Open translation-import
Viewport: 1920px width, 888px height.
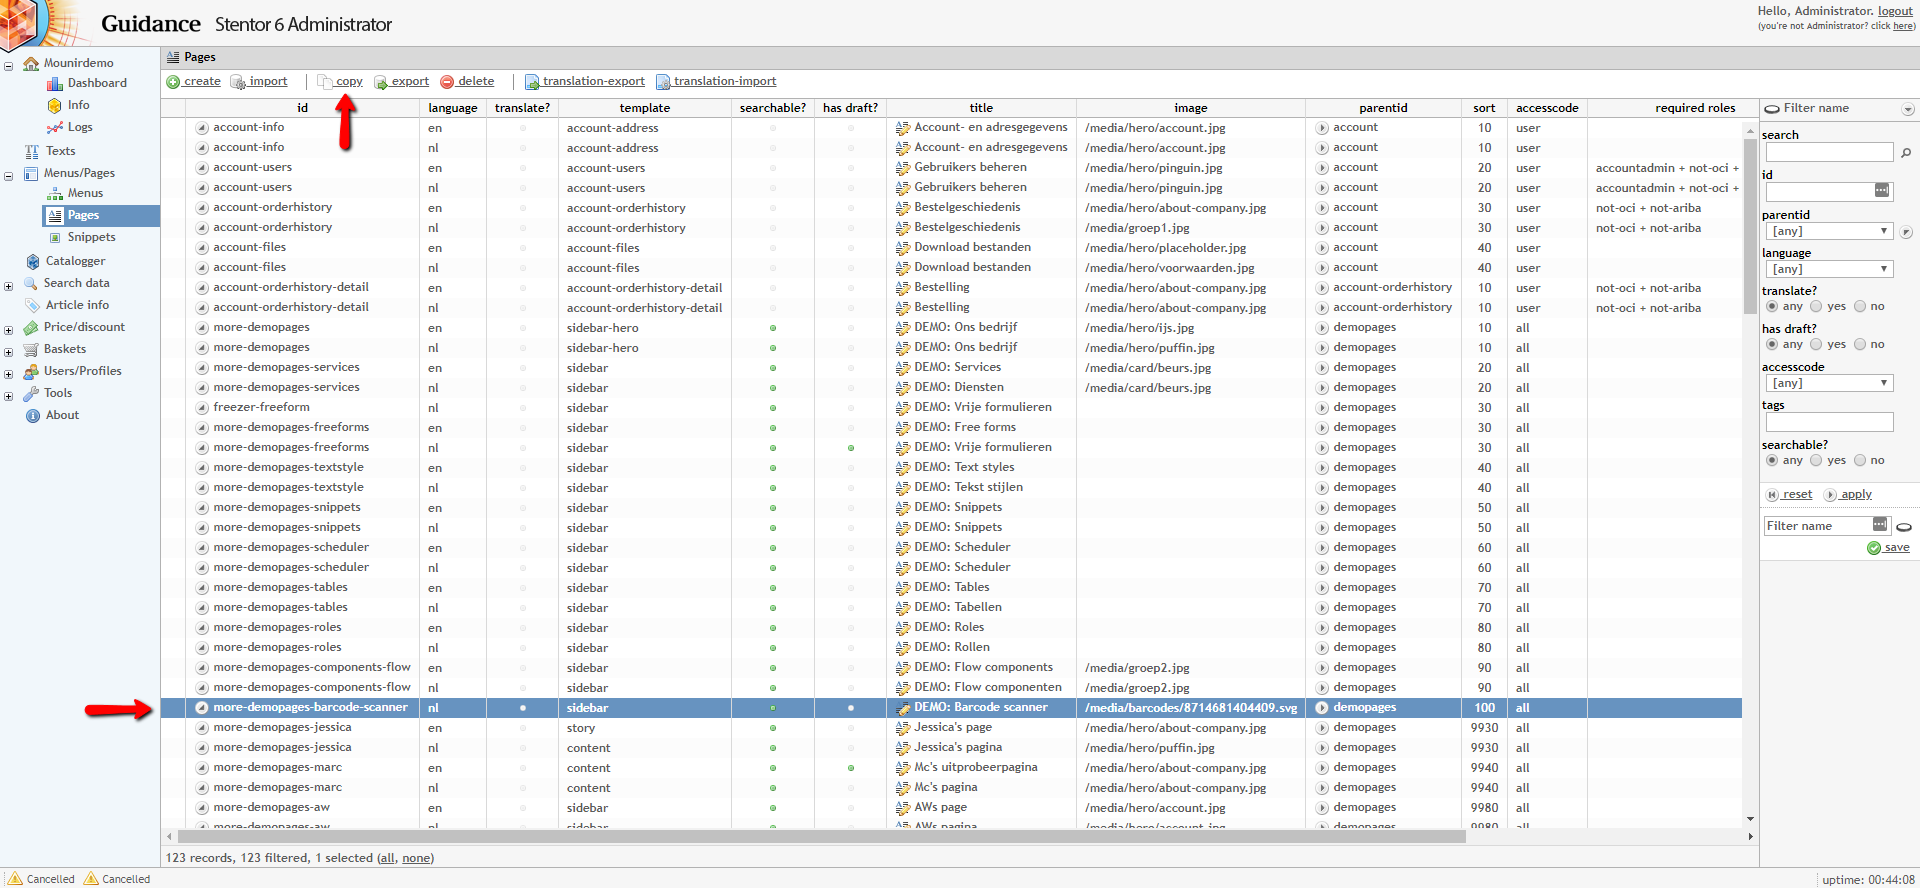pyautogui.click(x=716, y=82)
